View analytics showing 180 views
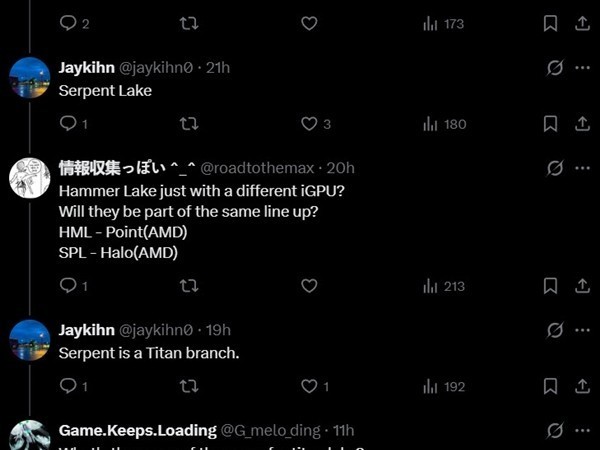This screenshot has height=450, width=600. 444,124
